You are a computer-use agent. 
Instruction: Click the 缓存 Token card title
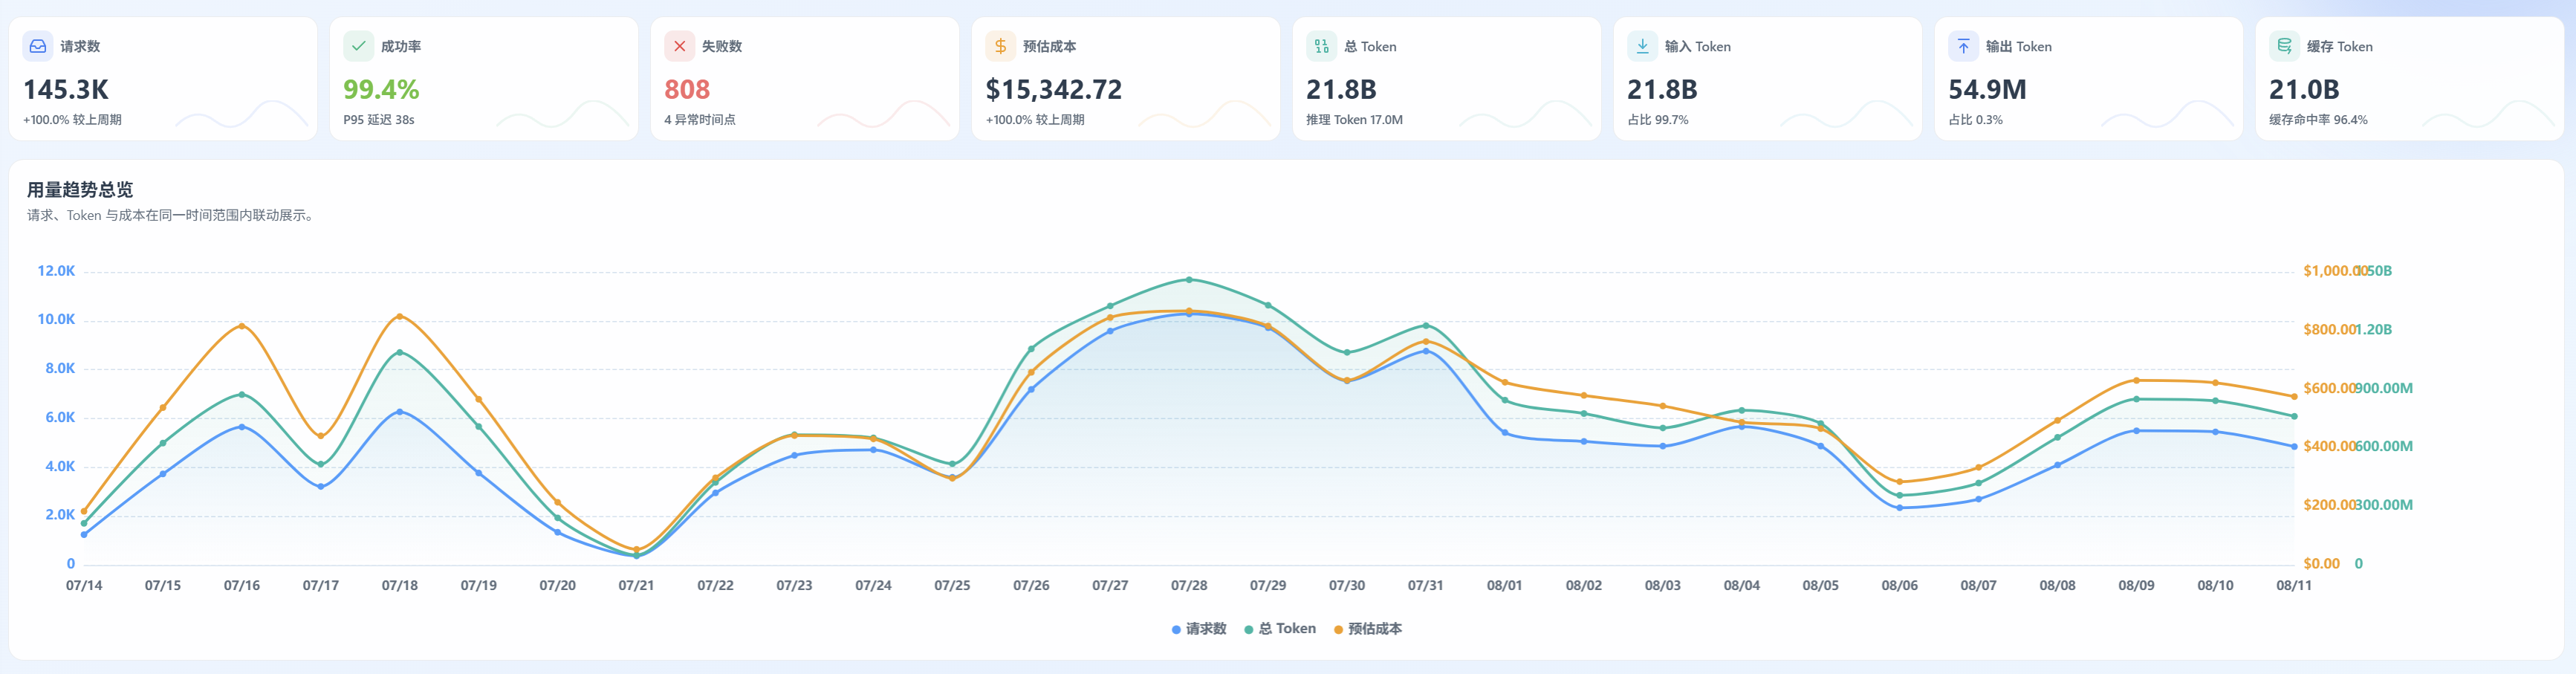click(x=2339, y=47)
